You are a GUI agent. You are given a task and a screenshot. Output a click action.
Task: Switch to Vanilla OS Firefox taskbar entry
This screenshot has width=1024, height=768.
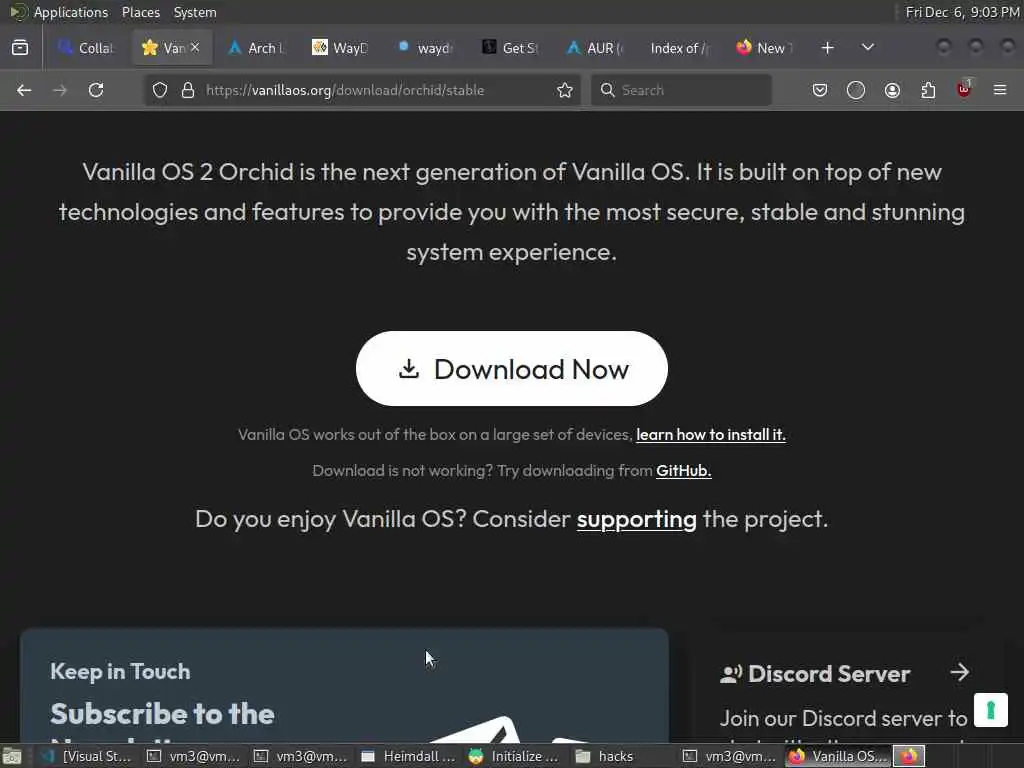coord(839,756)
